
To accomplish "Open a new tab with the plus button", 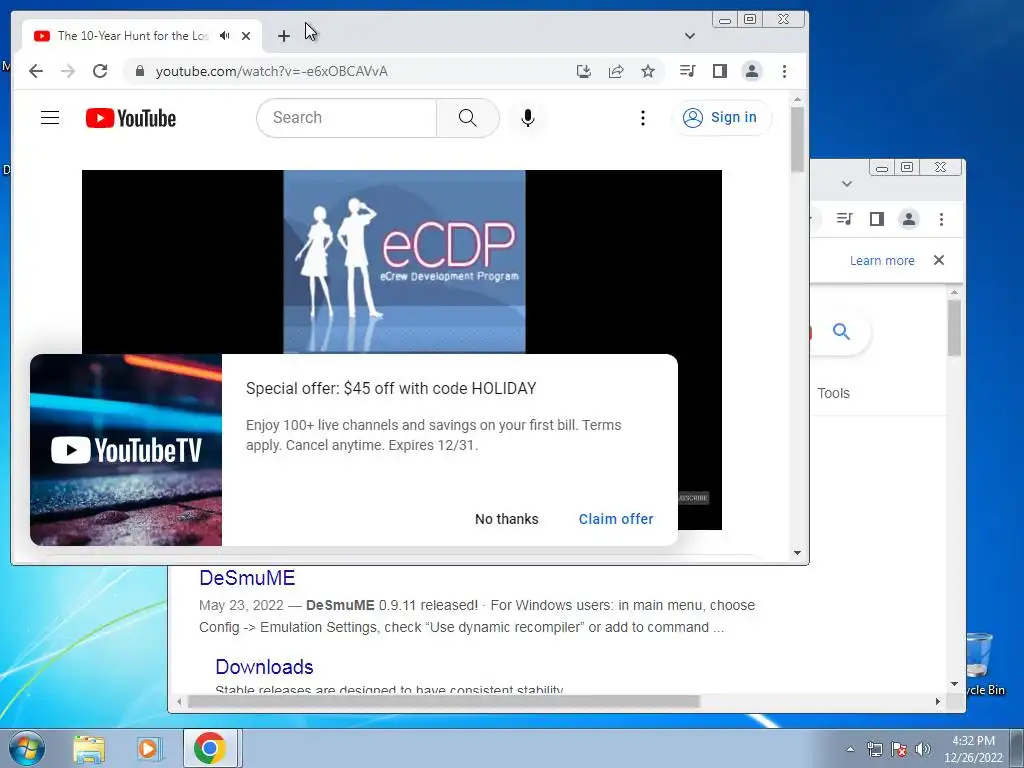I will pyautogui.click(x=283, y=36).
